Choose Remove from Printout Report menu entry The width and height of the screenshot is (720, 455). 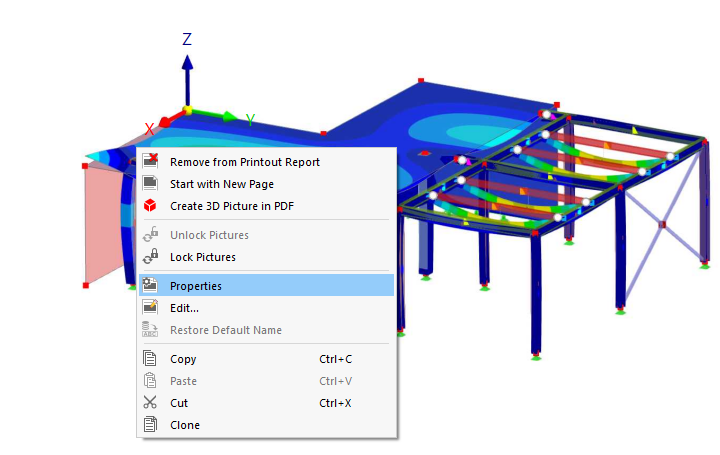coord(266,162)
